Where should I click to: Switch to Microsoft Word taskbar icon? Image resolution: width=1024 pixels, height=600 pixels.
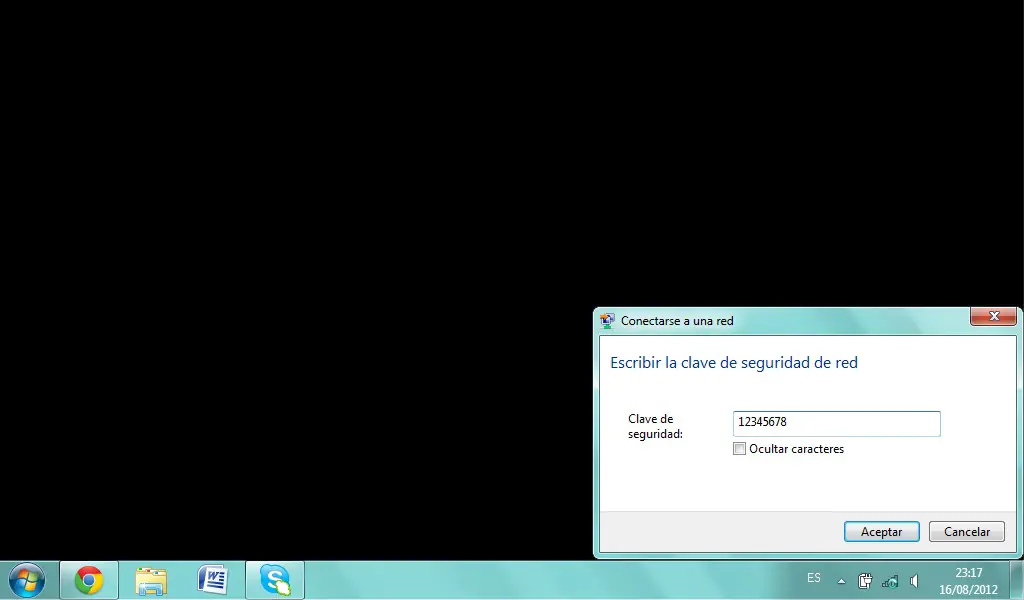[x=213, y=580]
